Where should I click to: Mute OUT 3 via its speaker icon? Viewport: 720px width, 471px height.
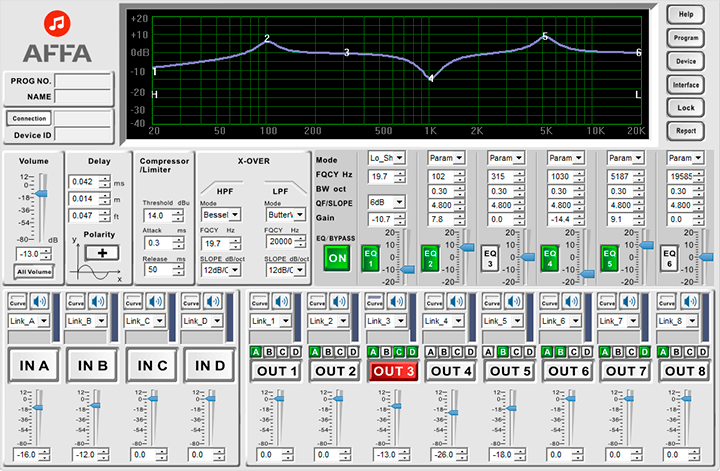(397, 302)
